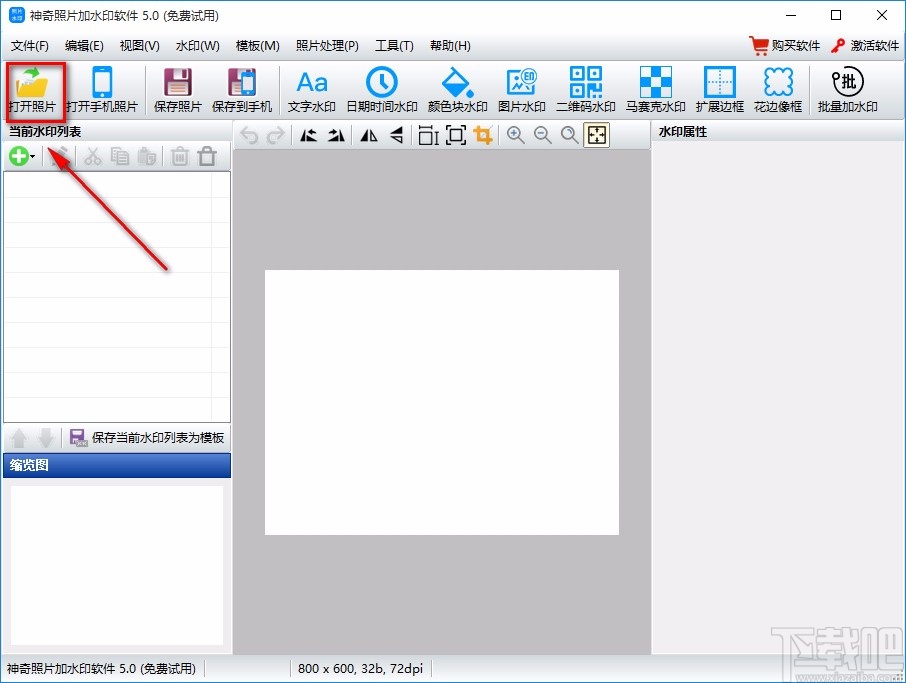
Task: Open the 花边像框 lace frame tool
Action: tap(778, 90)
